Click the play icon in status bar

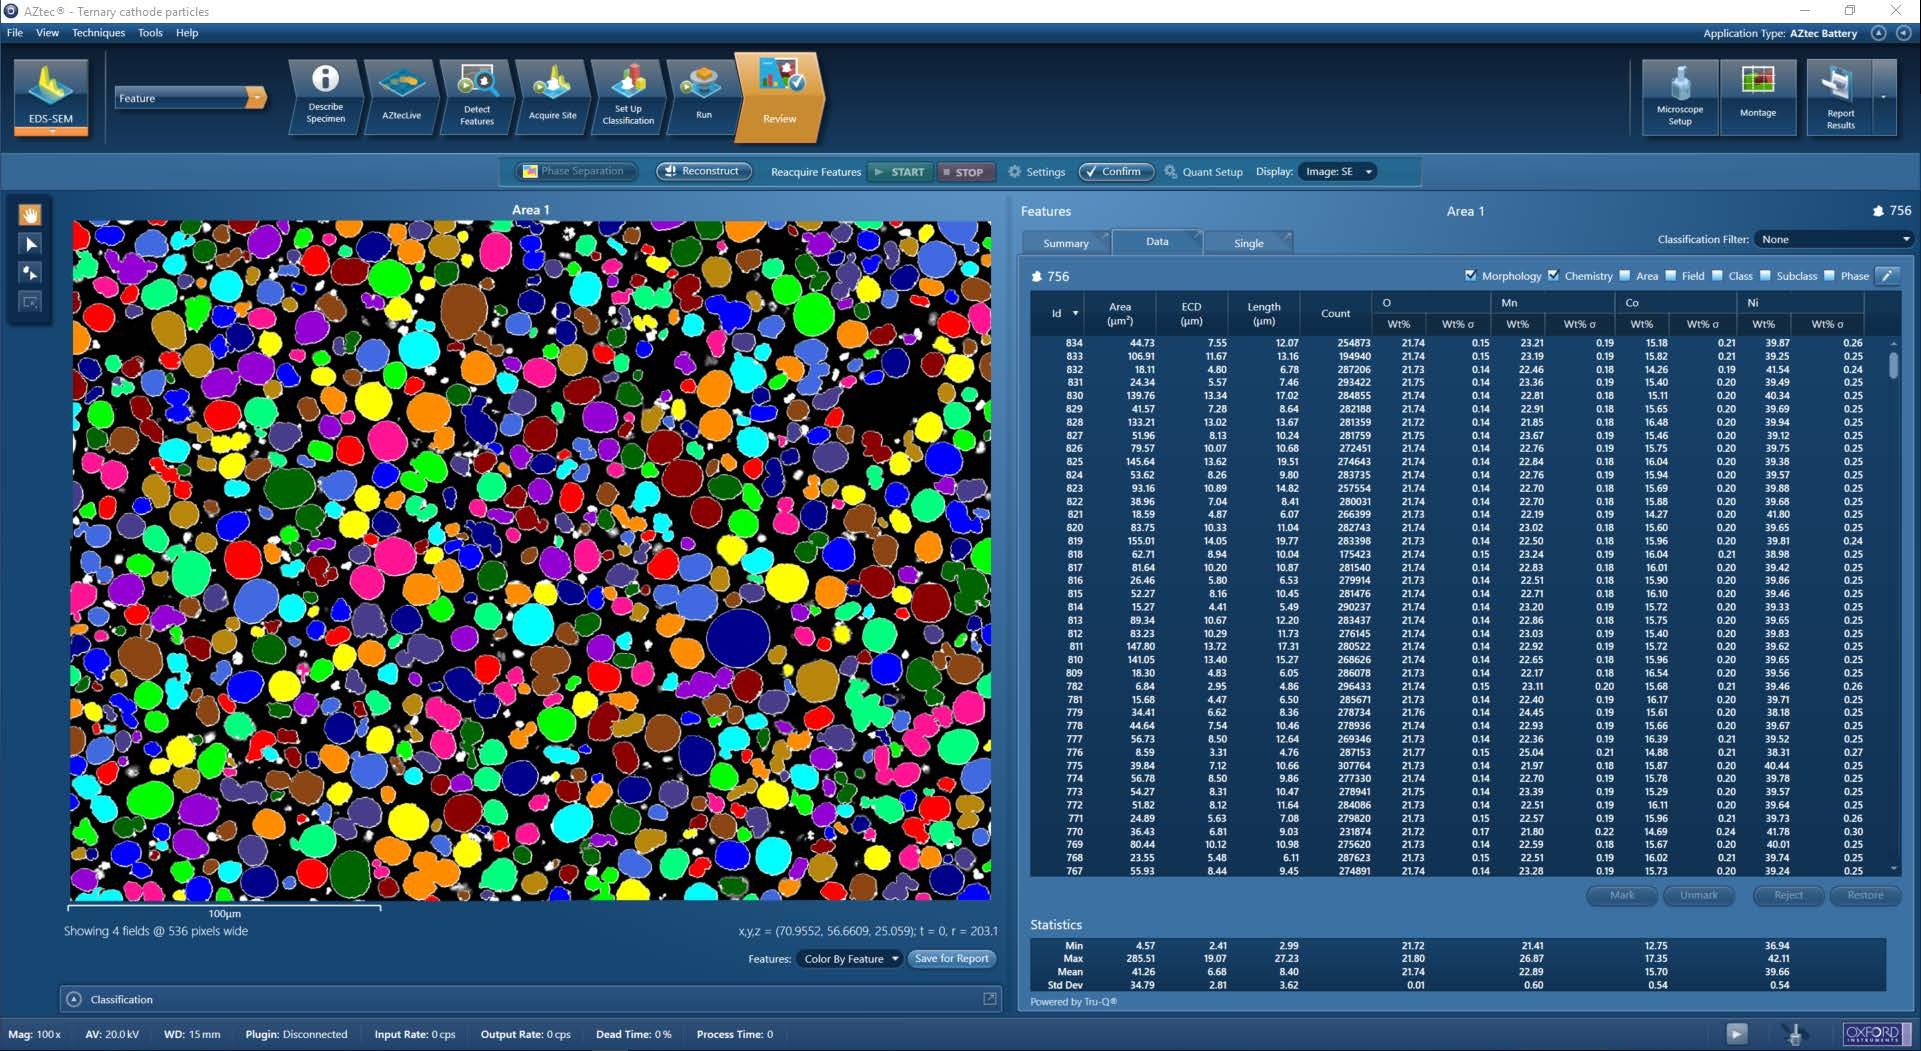point(1737,1034)
